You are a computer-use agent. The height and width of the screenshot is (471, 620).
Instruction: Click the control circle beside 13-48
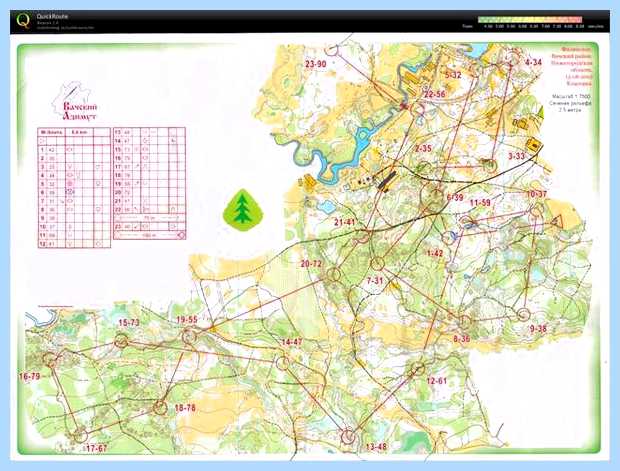tap(348, 436)
